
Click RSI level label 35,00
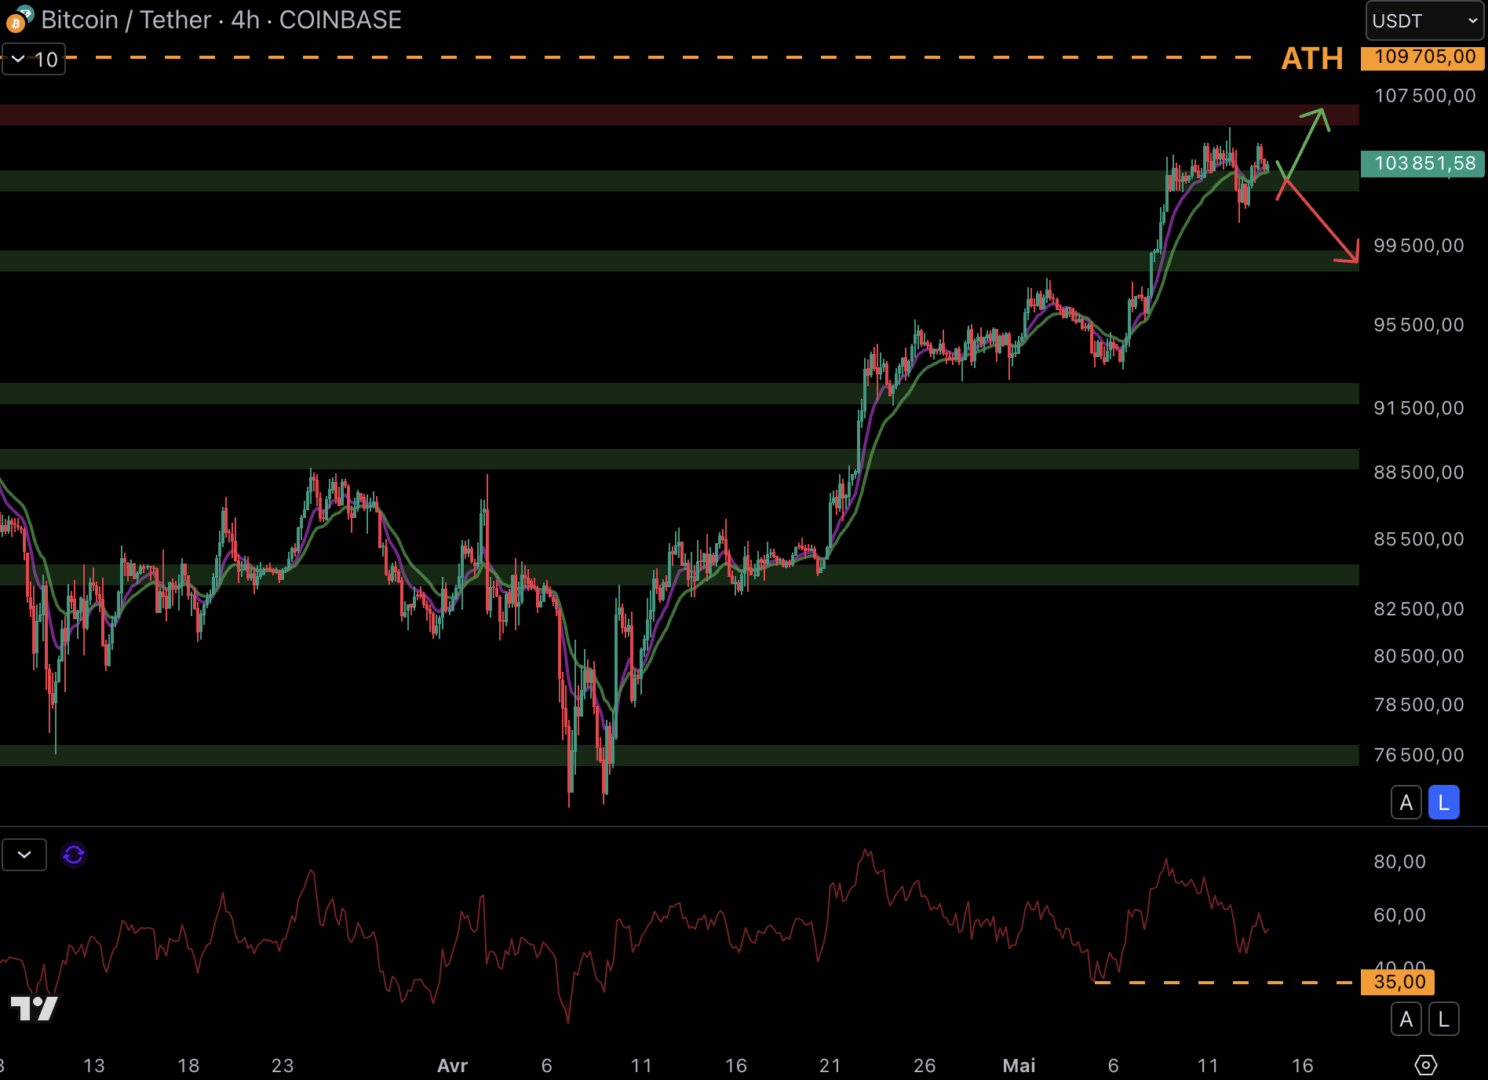click(1398, 982)
